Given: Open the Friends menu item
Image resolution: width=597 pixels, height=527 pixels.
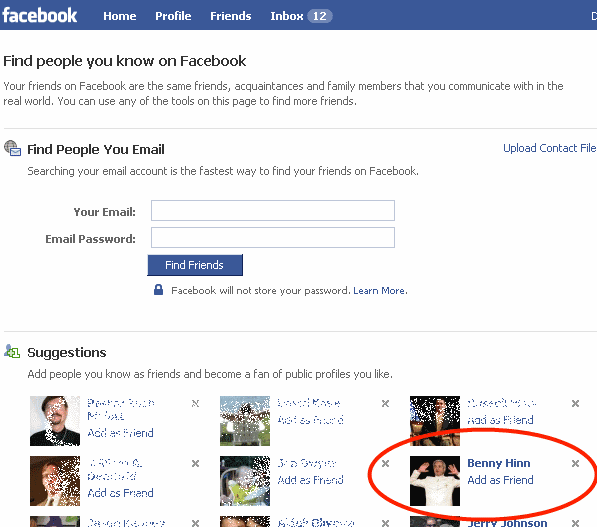Looking at the screenshot, I should point(231,16).
